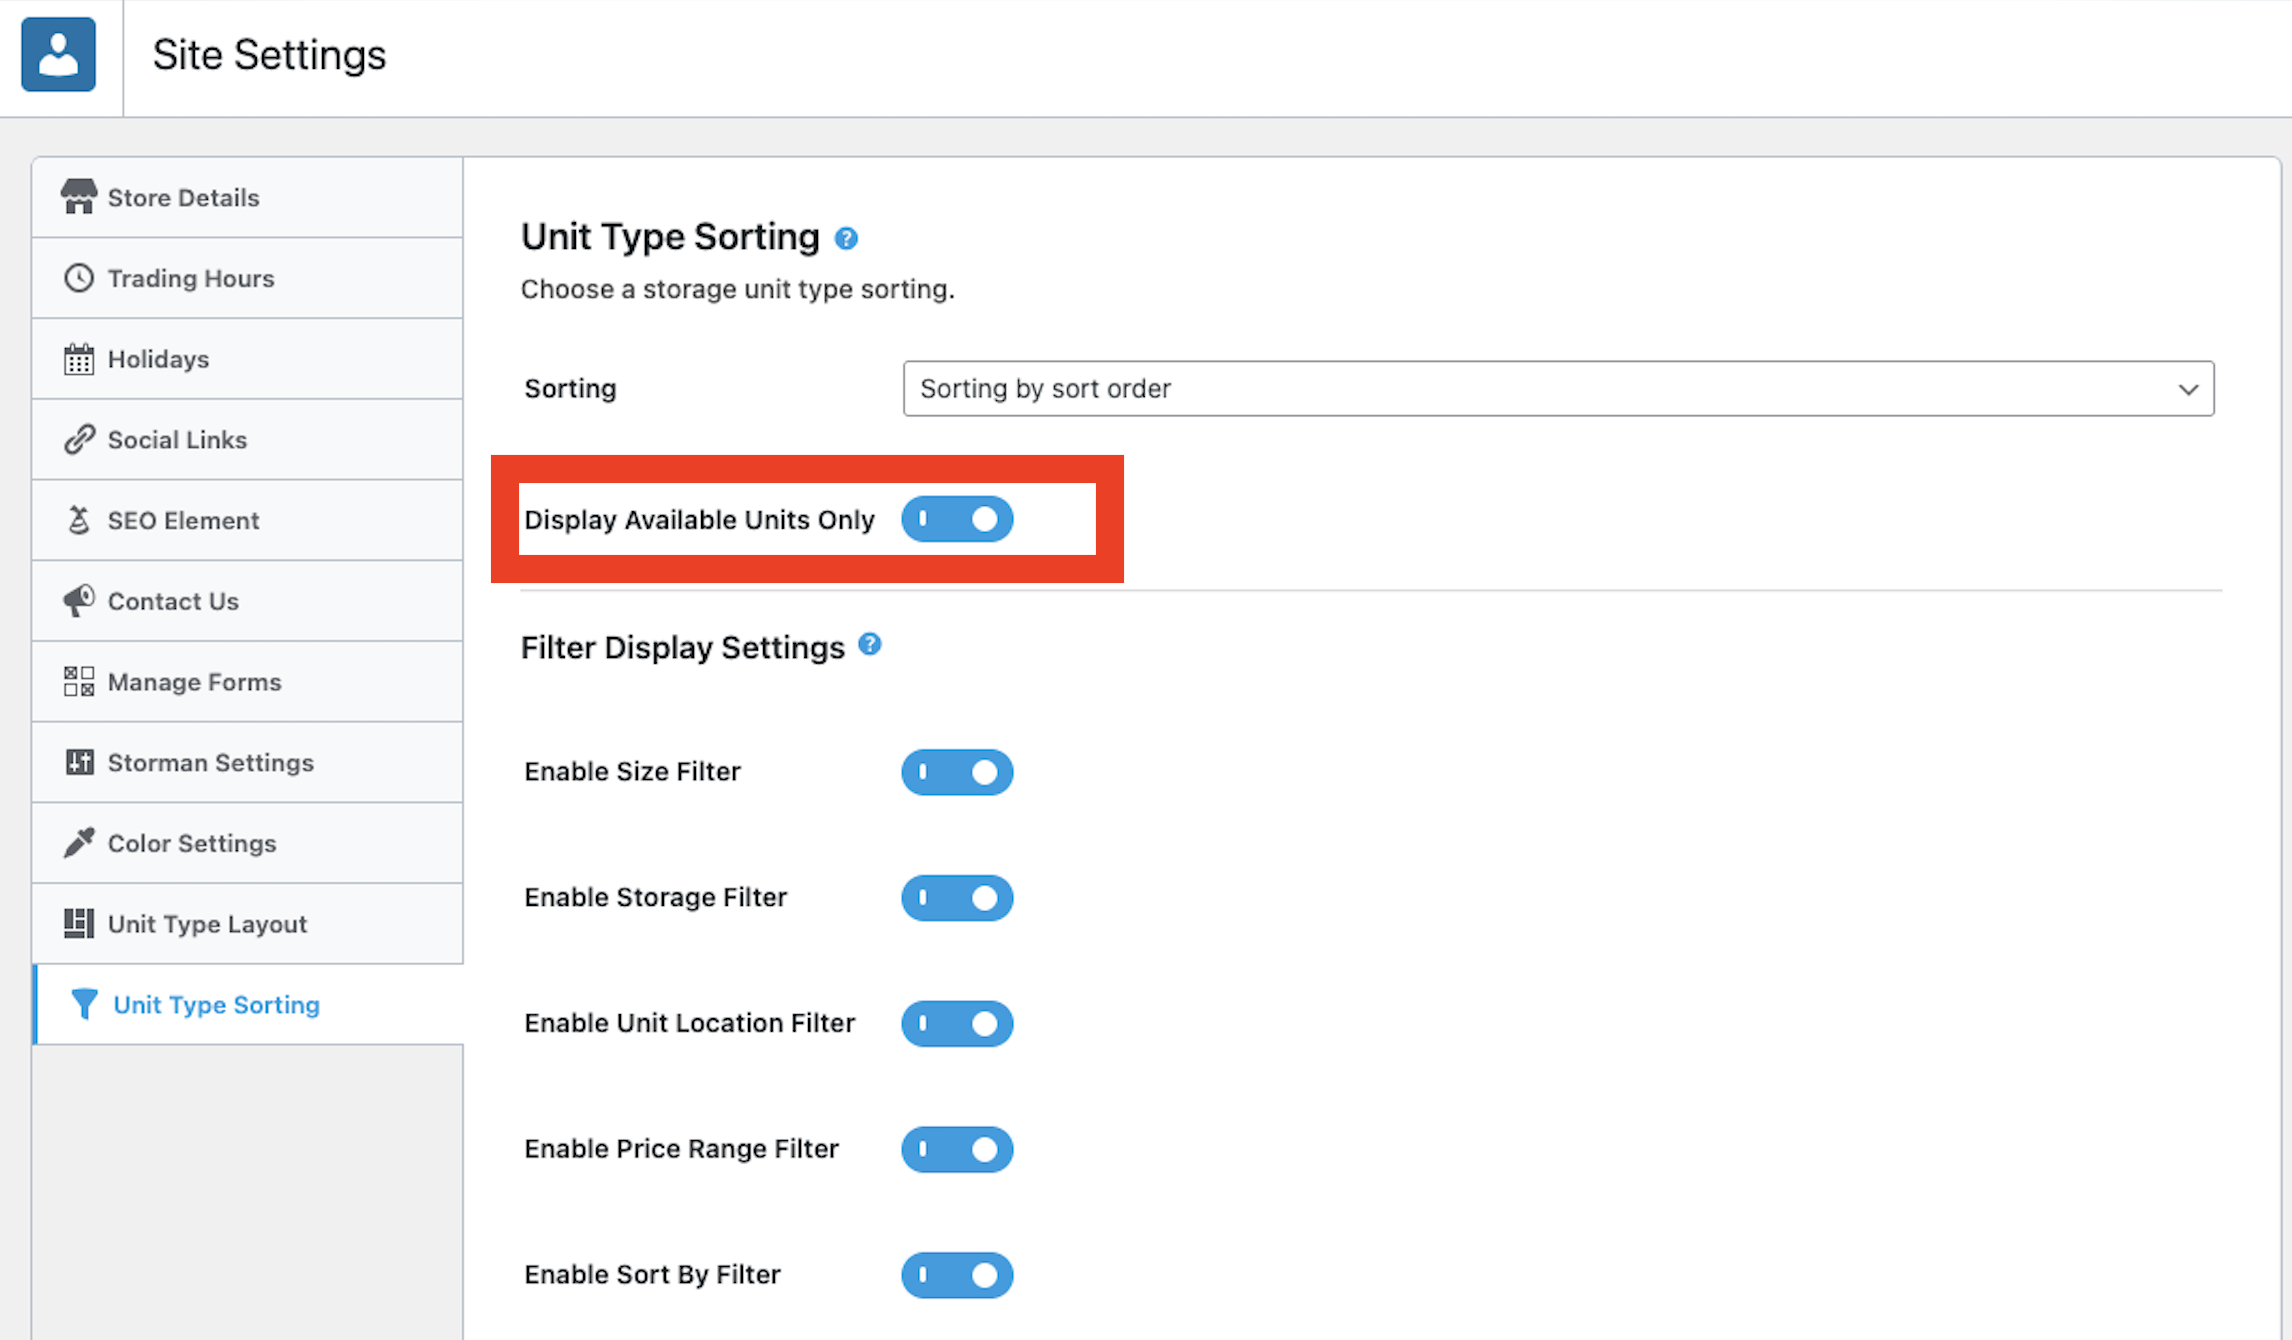This screenshot has height=1340, width=2292.
Task: Click the Store Details shop icon
Action: [78, 197]
